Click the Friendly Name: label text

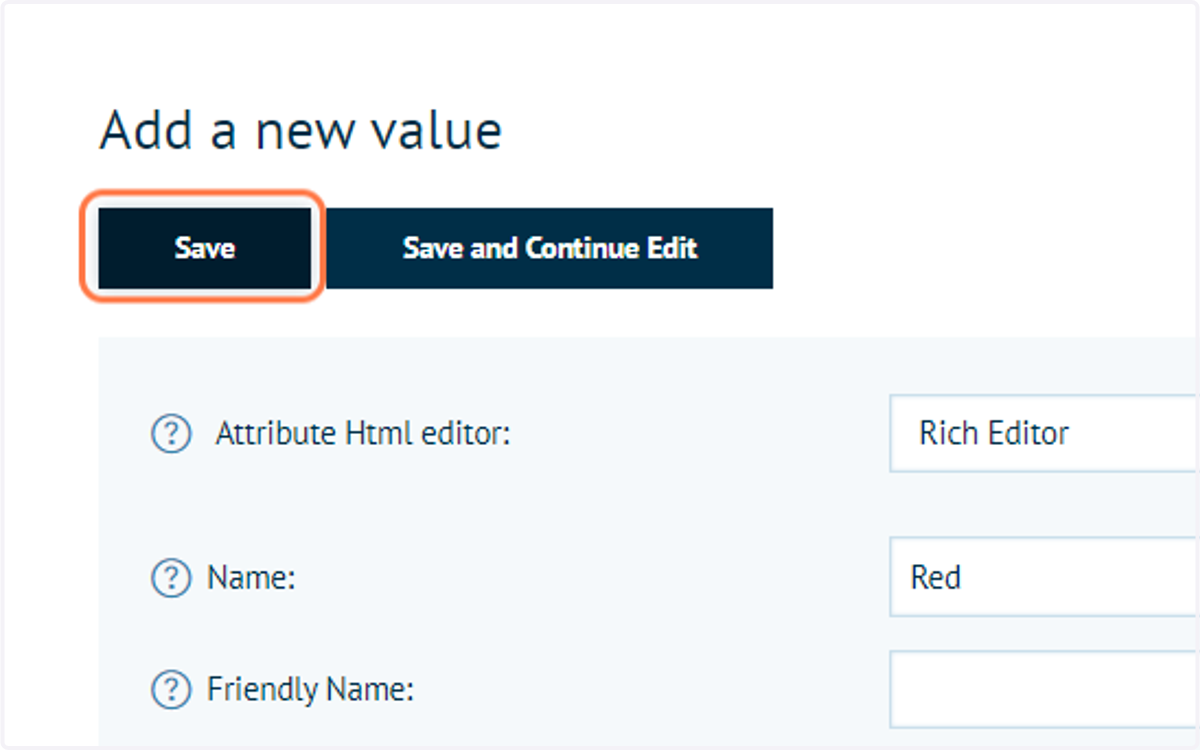point(310,689)
